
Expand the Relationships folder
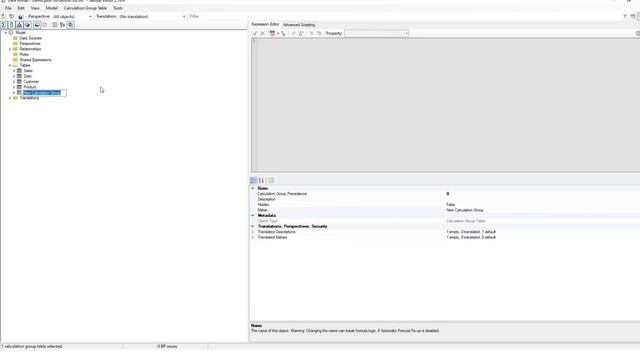point(10,49)
